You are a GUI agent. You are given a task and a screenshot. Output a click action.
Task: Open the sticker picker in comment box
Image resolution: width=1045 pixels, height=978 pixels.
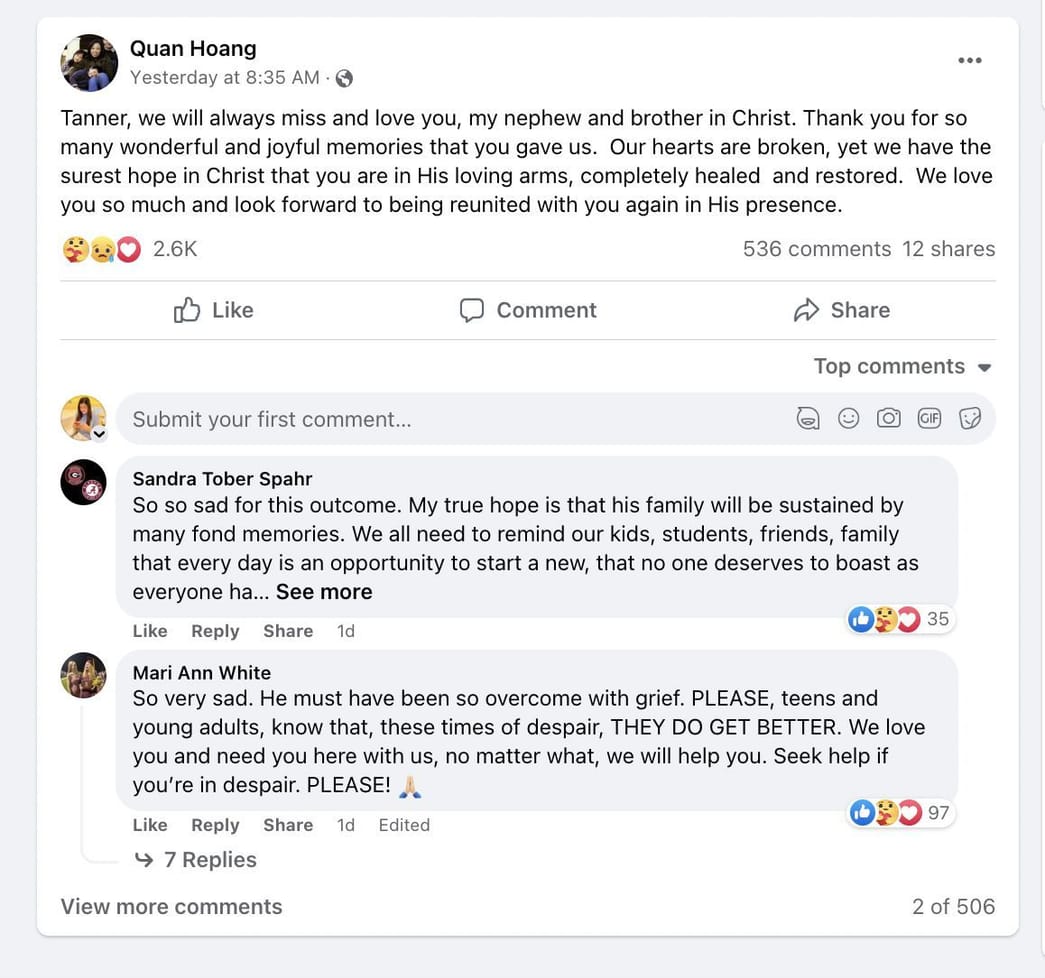[x=969, y=418]
